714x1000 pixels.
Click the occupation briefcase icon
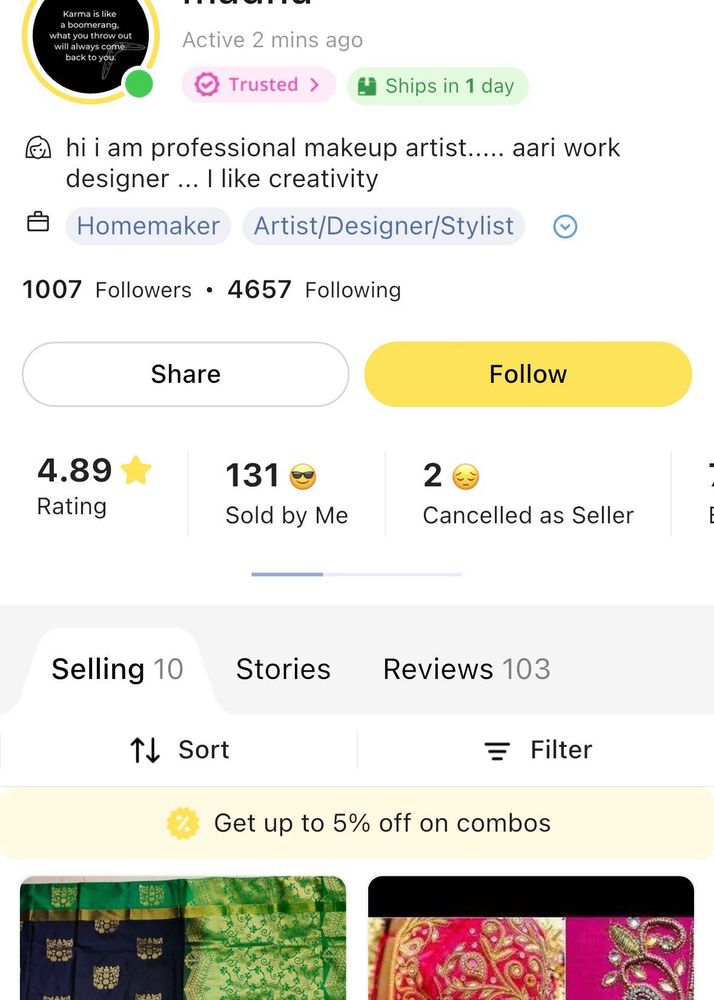38,224
